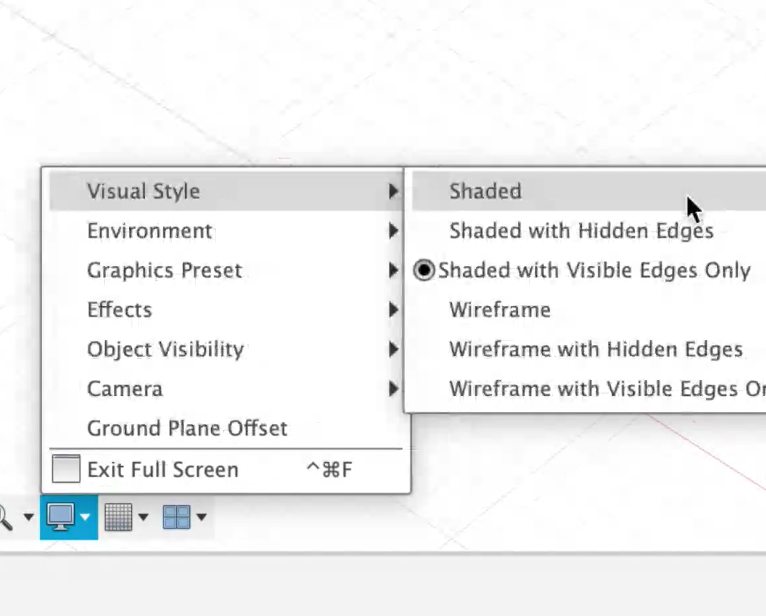The height and width of the screenshot is (616, 766).
Task: Open the Display Settings monitor icon
Action: click(x=60, y=517)
